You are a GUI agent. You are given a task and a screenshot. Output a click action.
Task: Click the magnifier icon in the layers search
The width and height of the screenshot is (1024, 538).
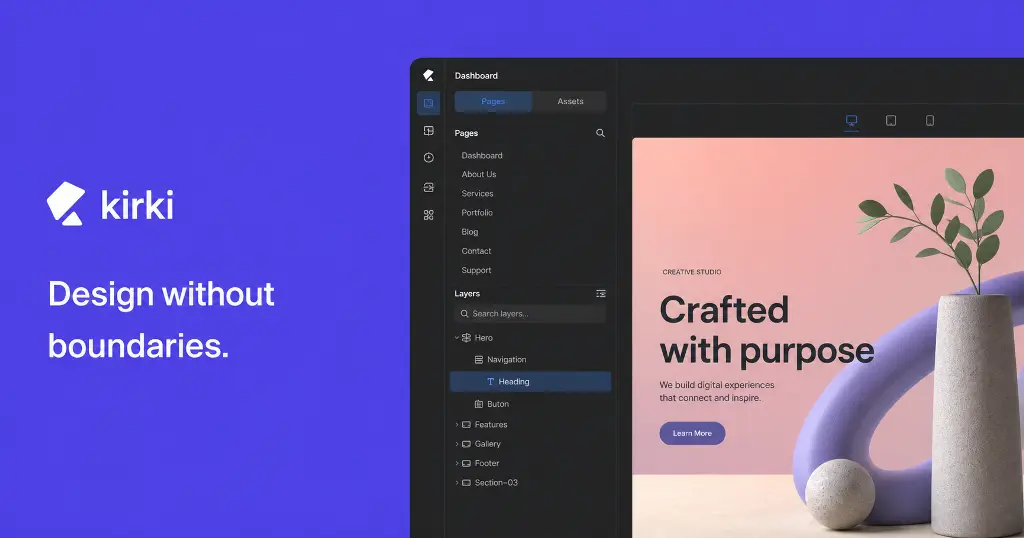point(464,314)
